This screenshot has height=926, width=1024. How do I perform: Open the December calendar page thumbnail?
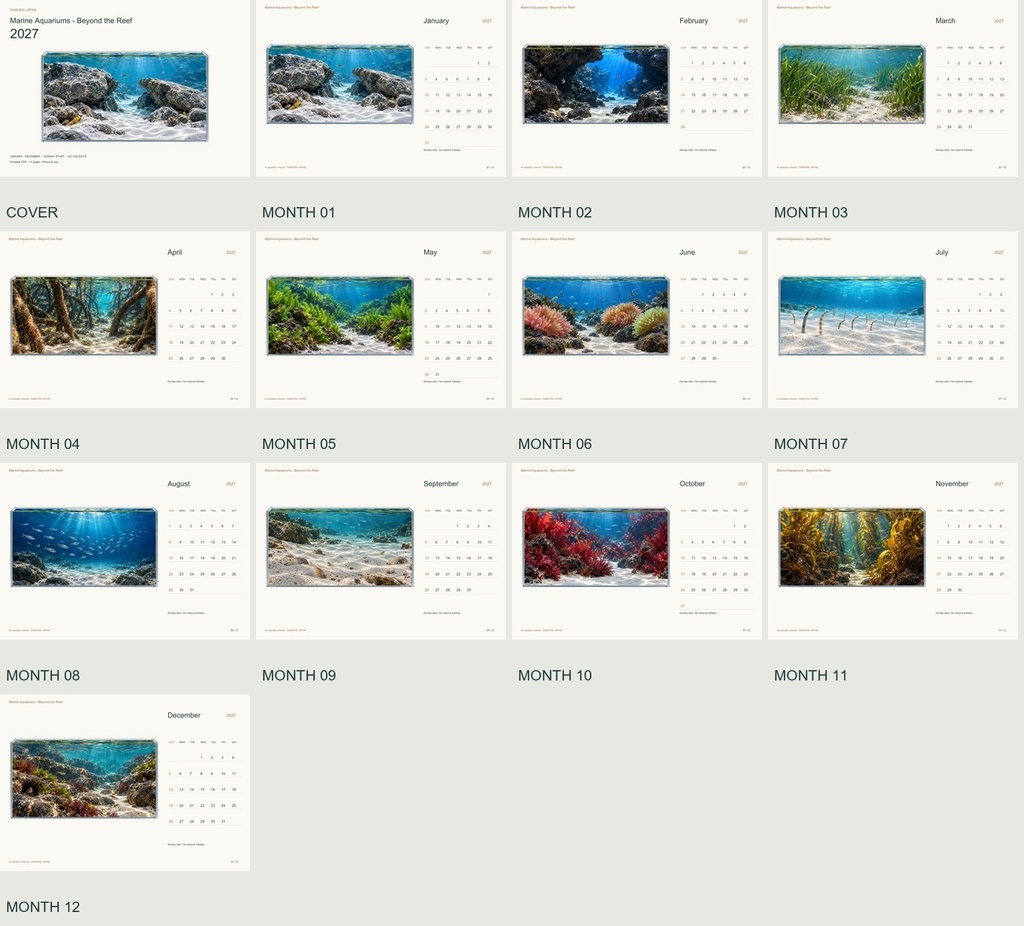[x=125, y=783]
